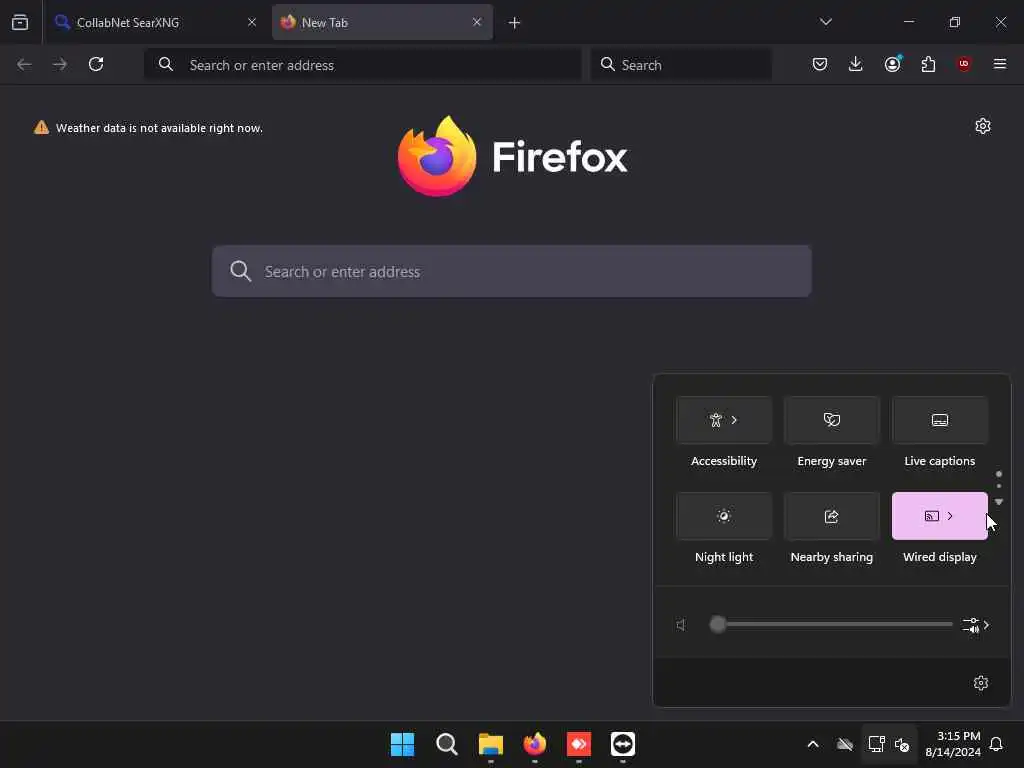
Task: Click the volume slider thumb
Action: tap(718, 624)
